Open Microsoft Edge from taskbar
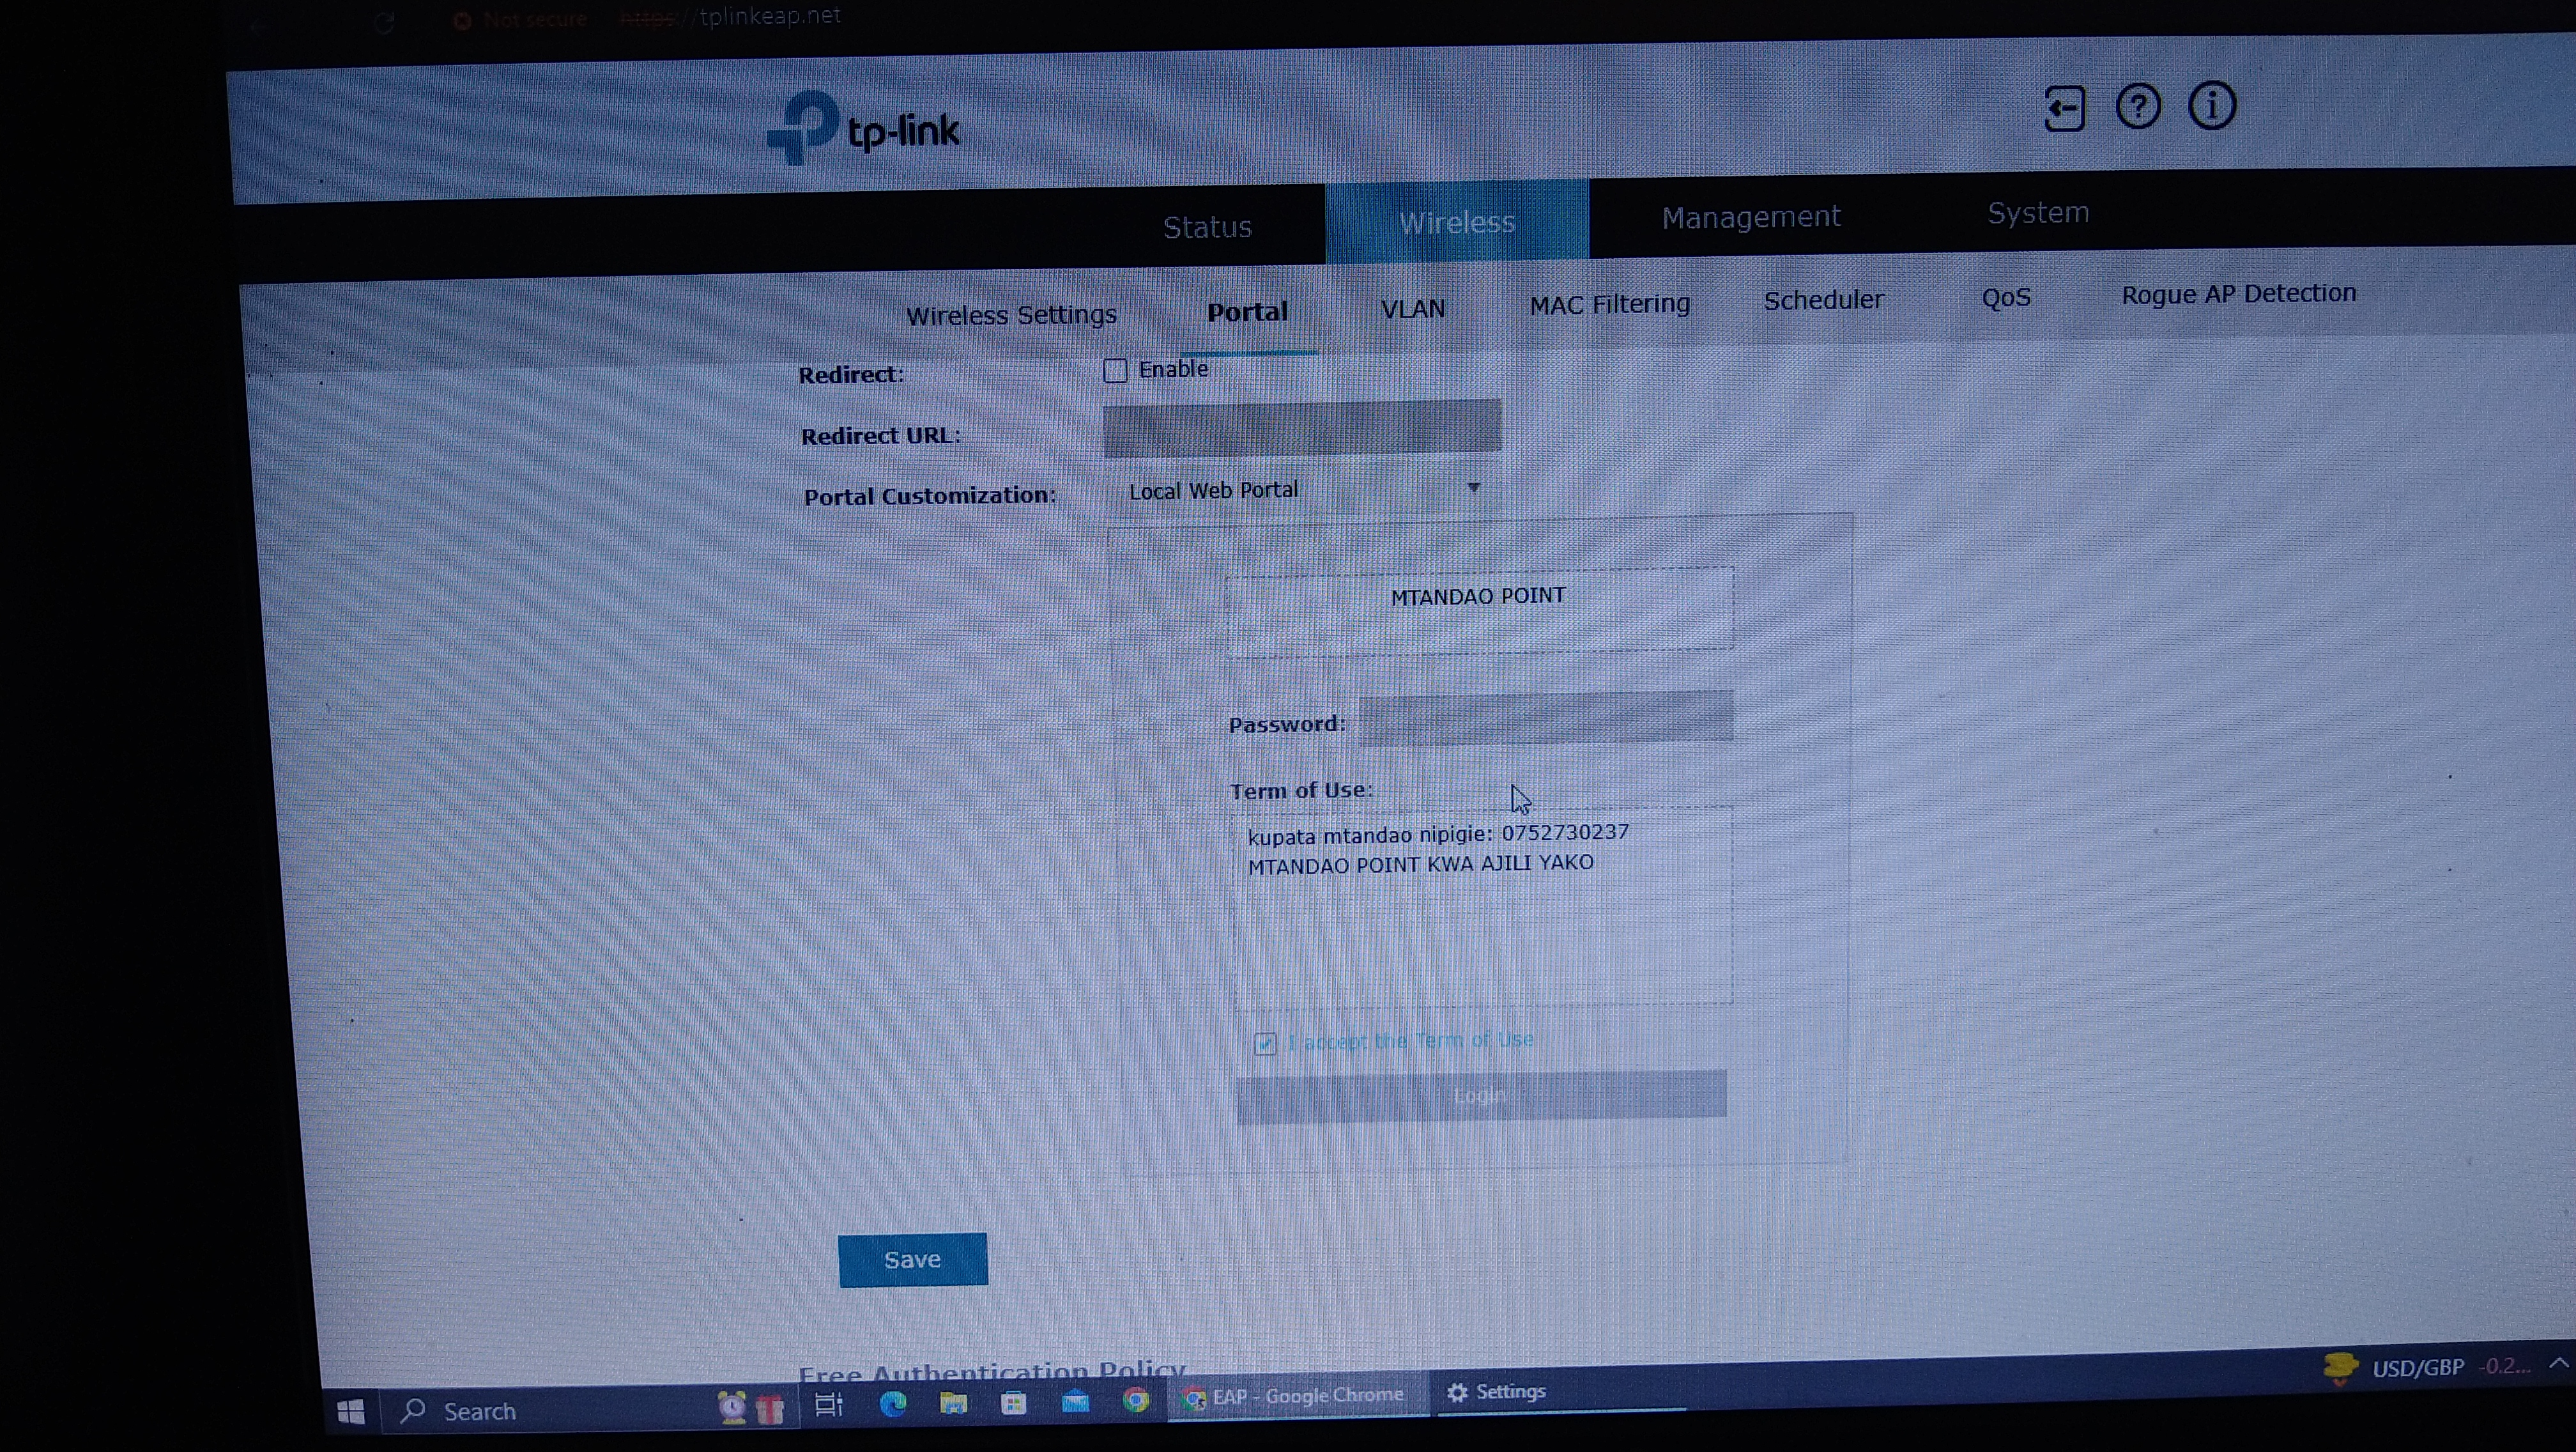Image resolution: width=2576 pixels, height=1452 pixels. pos(892,1404)
